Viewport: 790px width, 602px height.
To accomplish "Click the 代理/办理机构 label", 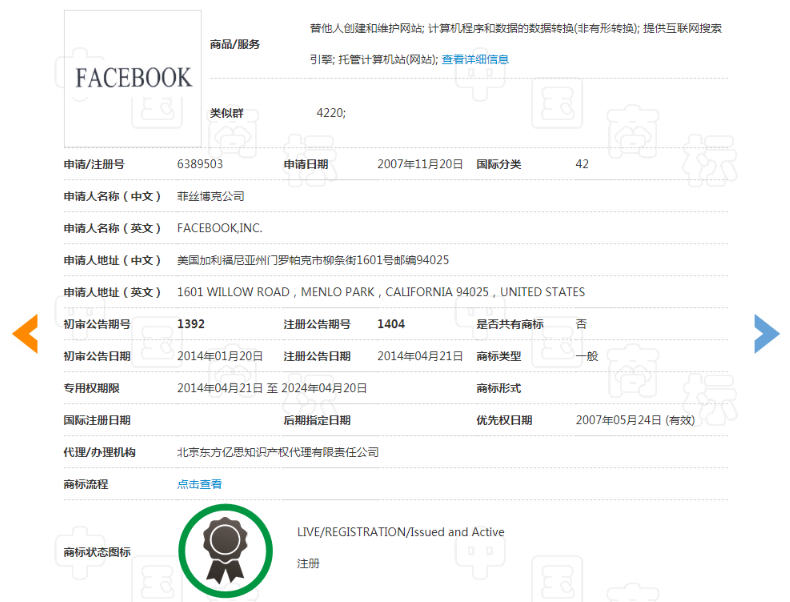I will 99,452.
